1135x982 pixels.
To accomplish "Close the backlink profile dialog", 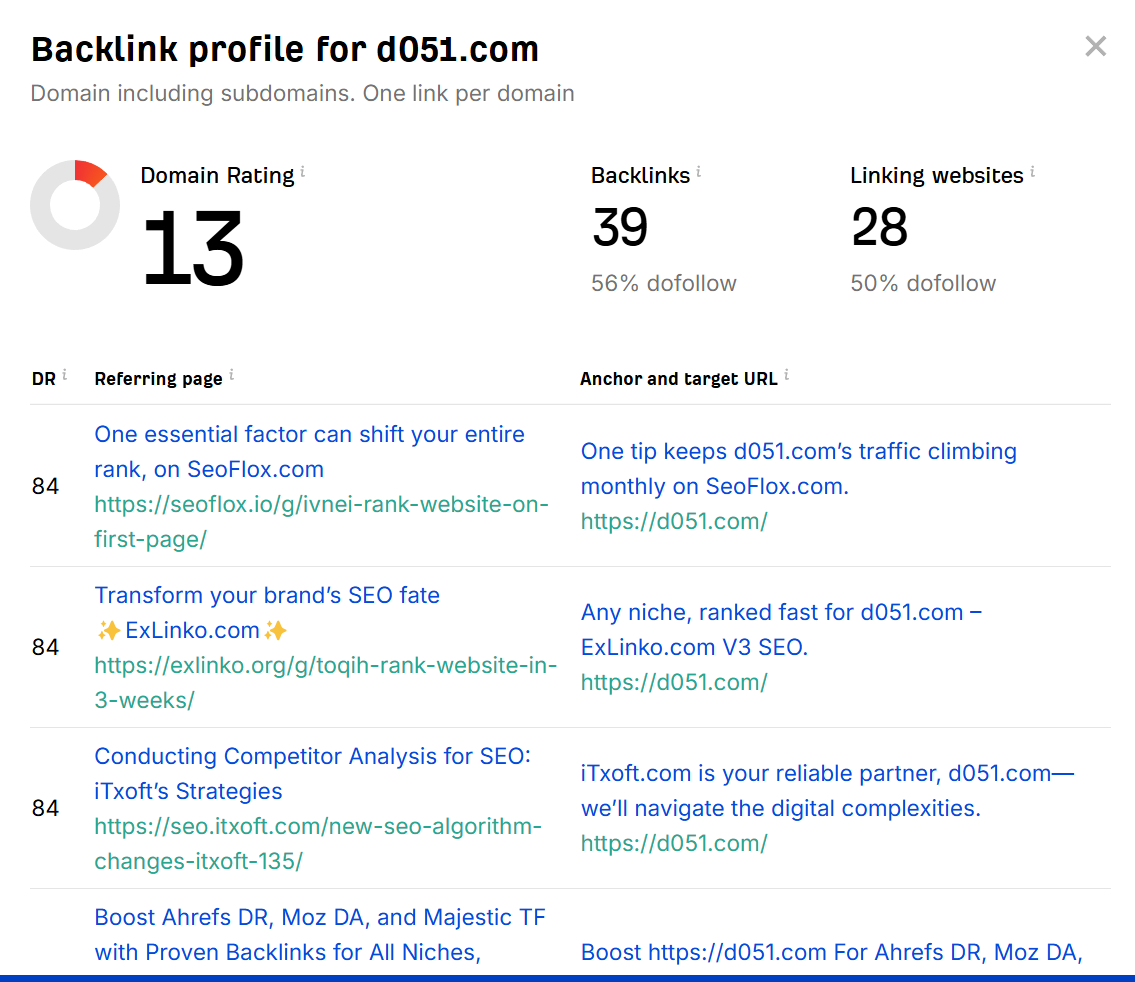I will pos(1095,46).
